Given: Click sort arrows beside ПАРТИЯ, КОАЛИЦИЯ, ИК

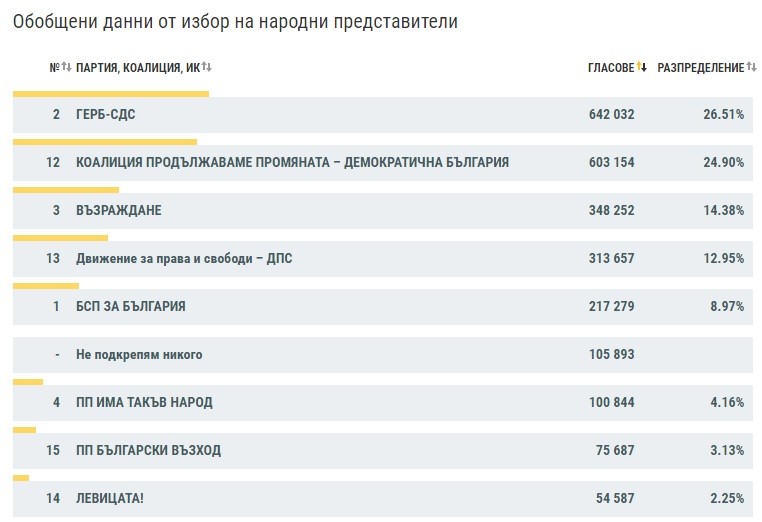Looking at the screenshot, I should [207, 67].
